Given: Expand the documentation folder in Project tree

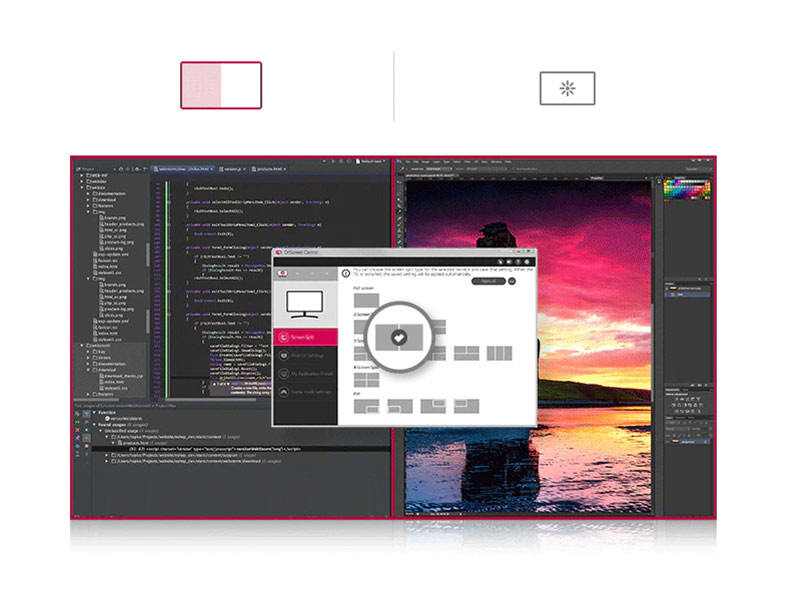Looking at the screenshot, I should [88, 193].
